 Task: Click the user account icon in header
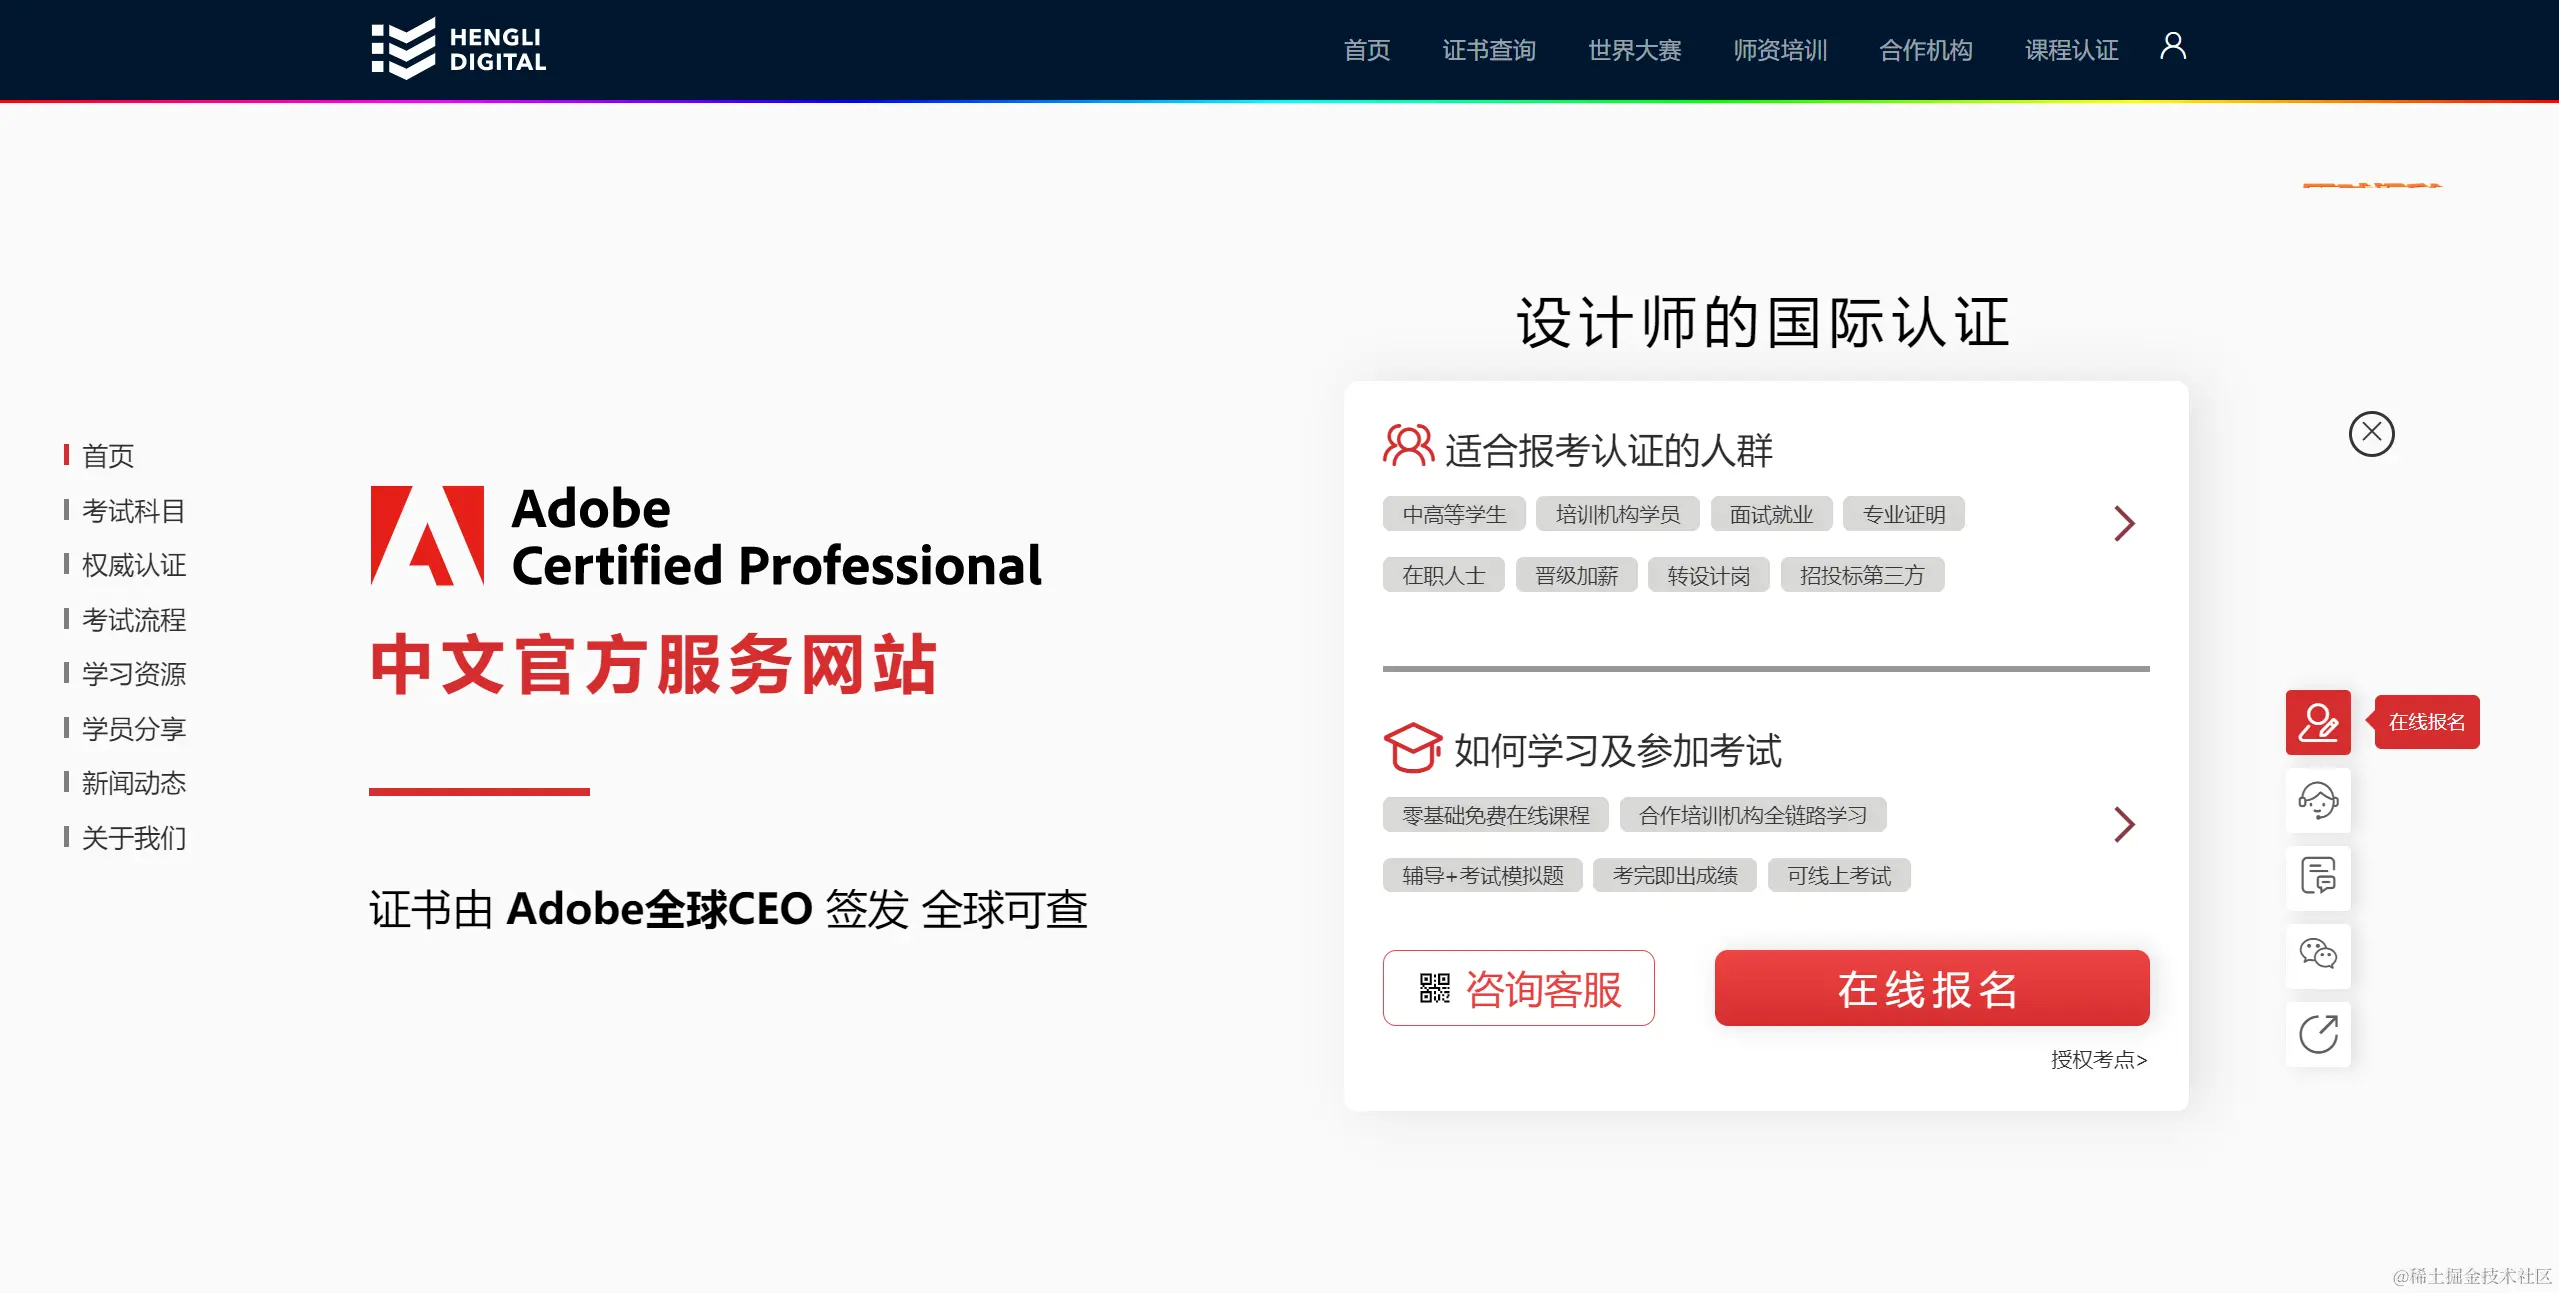[2172, 47]
